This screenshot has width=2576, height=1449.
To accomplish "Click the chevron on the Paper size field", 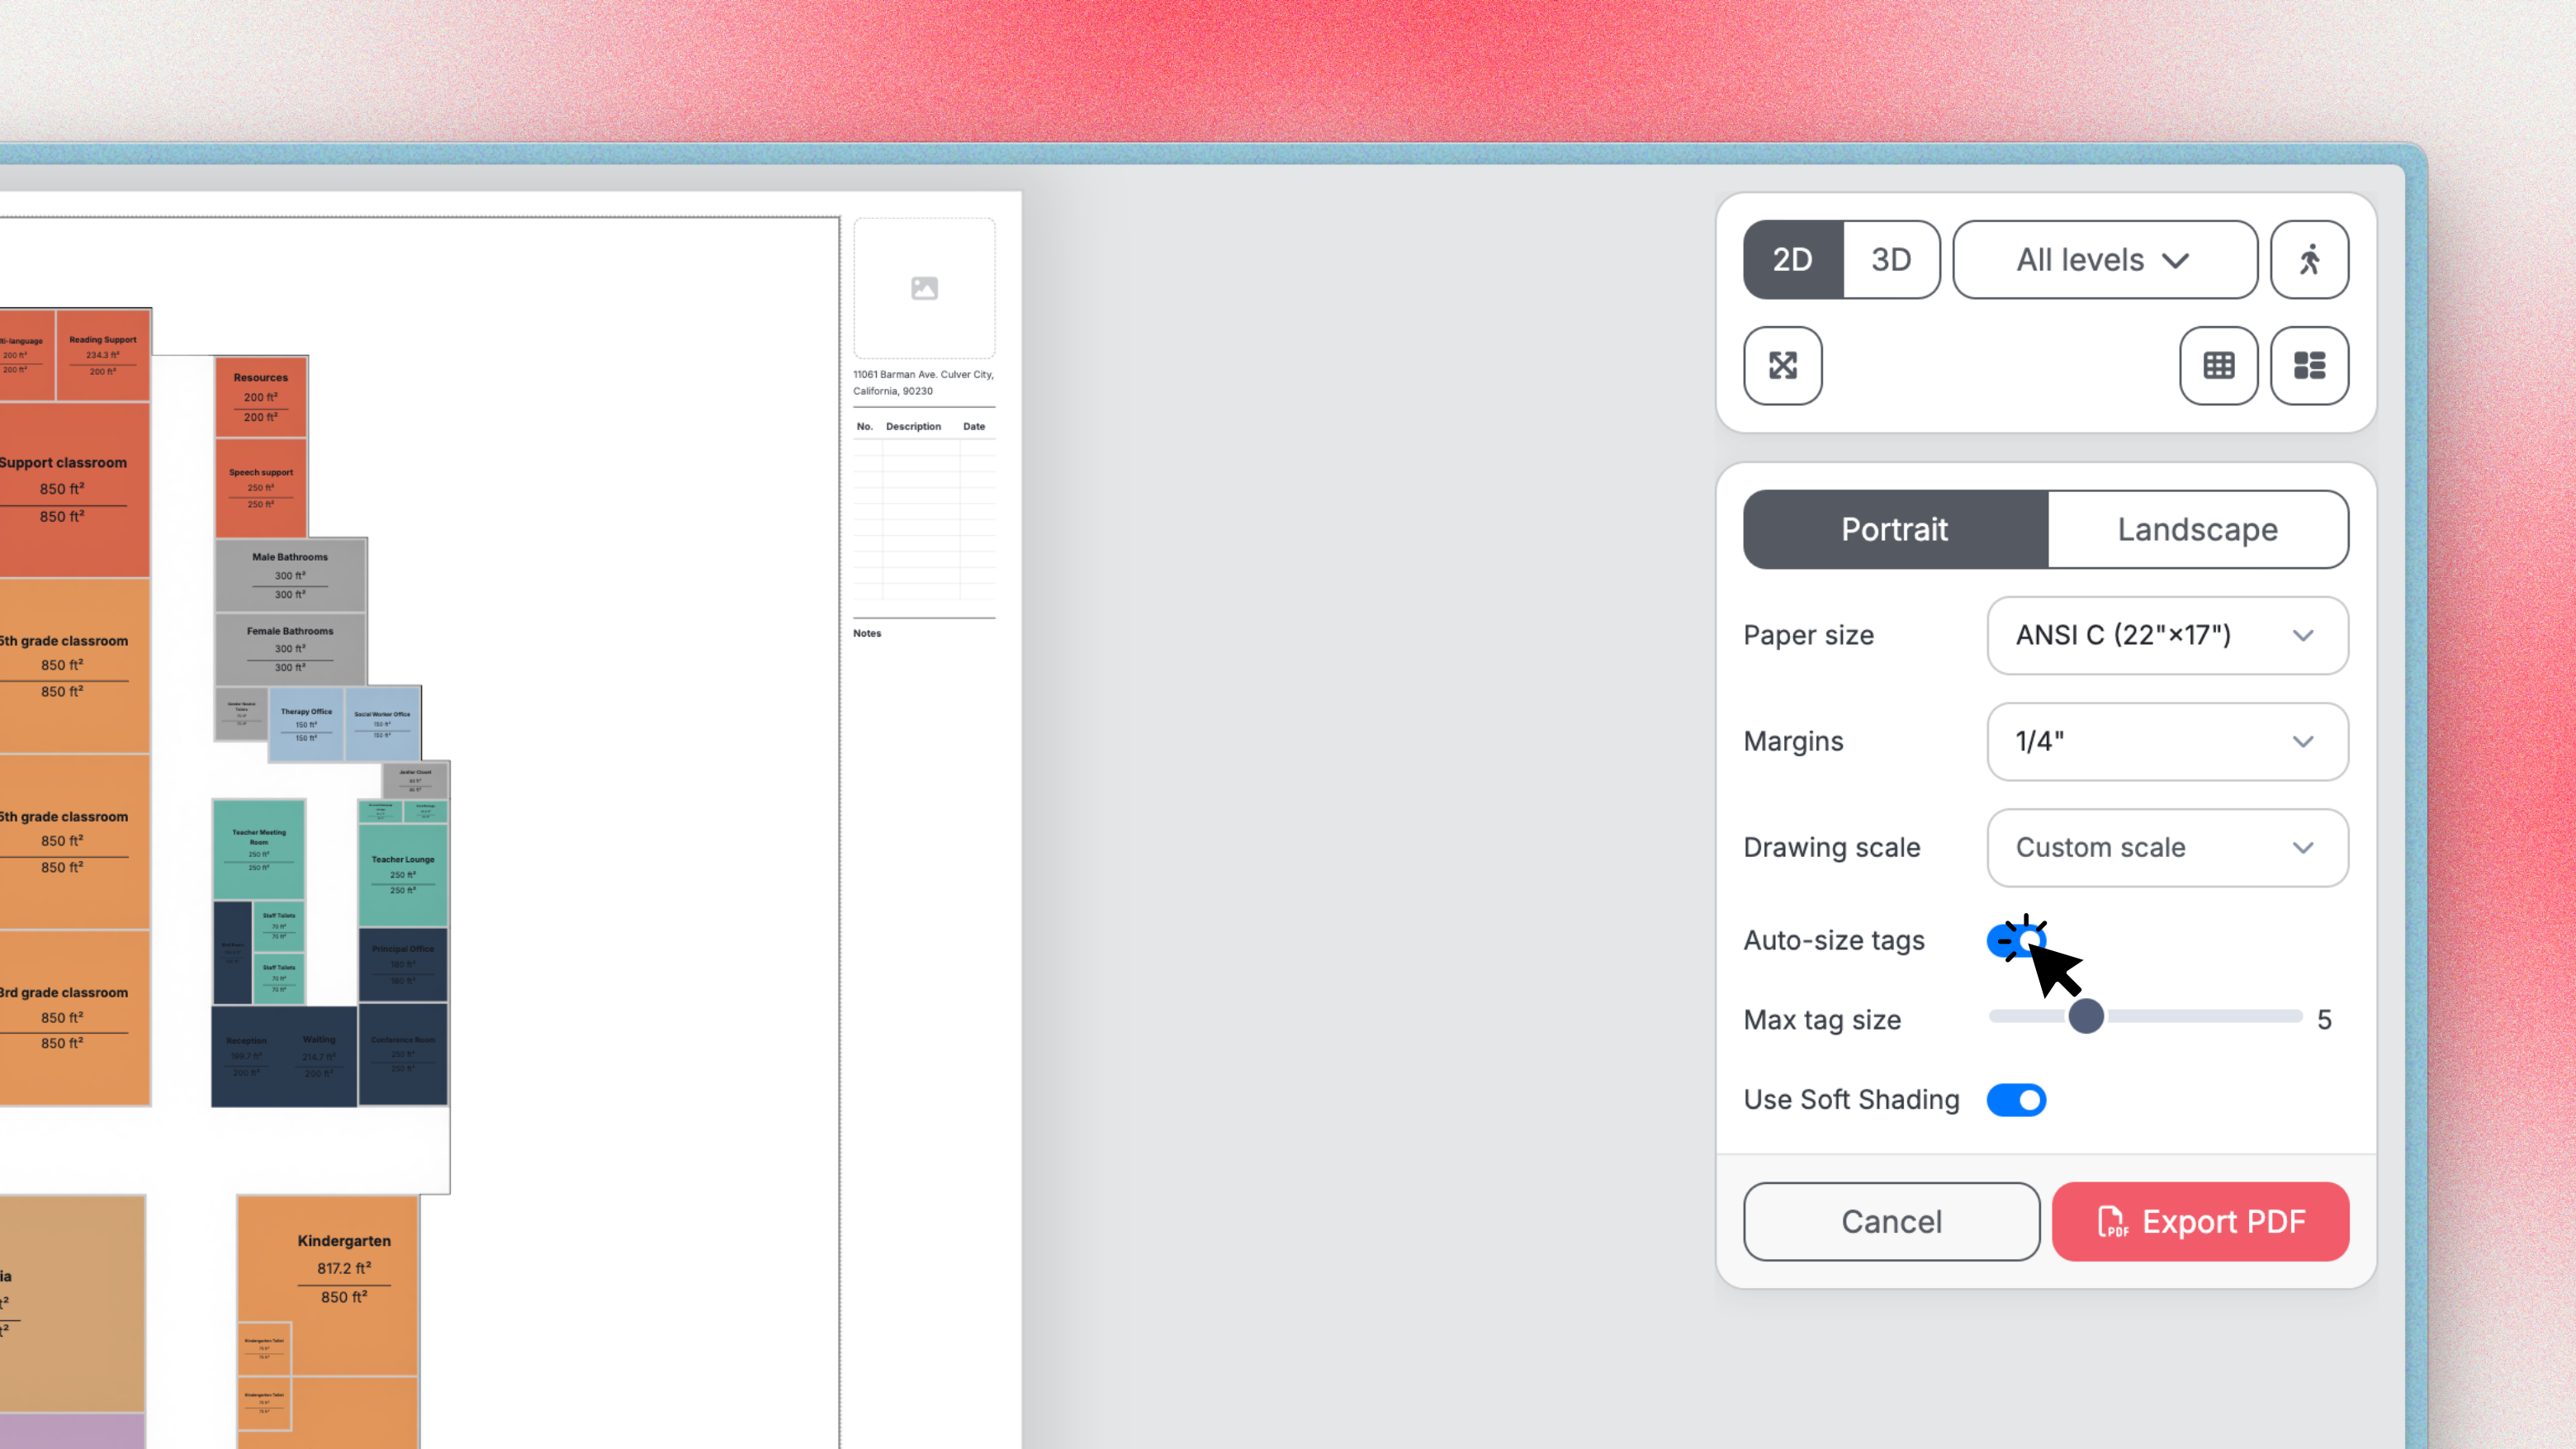I will [2303, 636].
